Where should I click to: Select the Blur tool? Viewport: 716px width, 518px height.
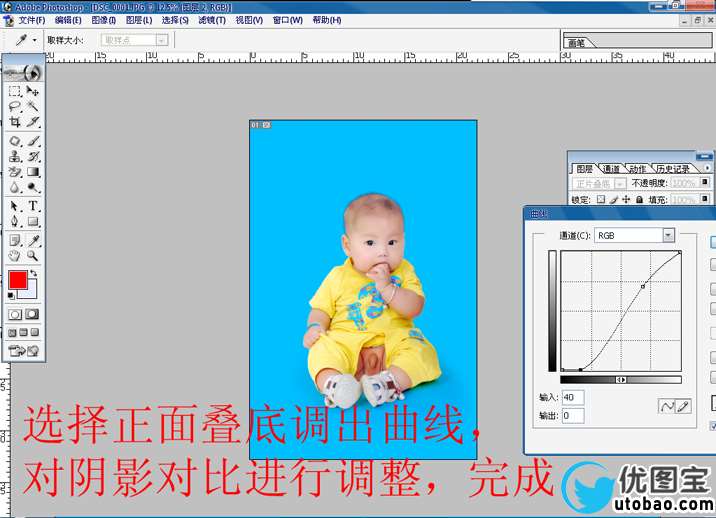15,187
